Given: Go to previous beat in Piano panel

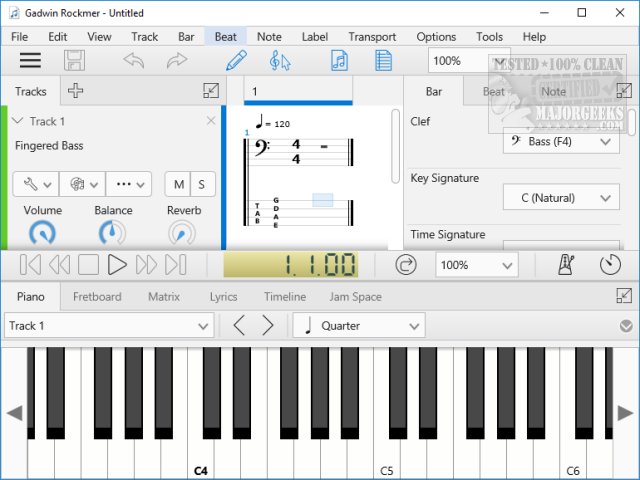Looking at the screenshot, I should pos(239,325).
